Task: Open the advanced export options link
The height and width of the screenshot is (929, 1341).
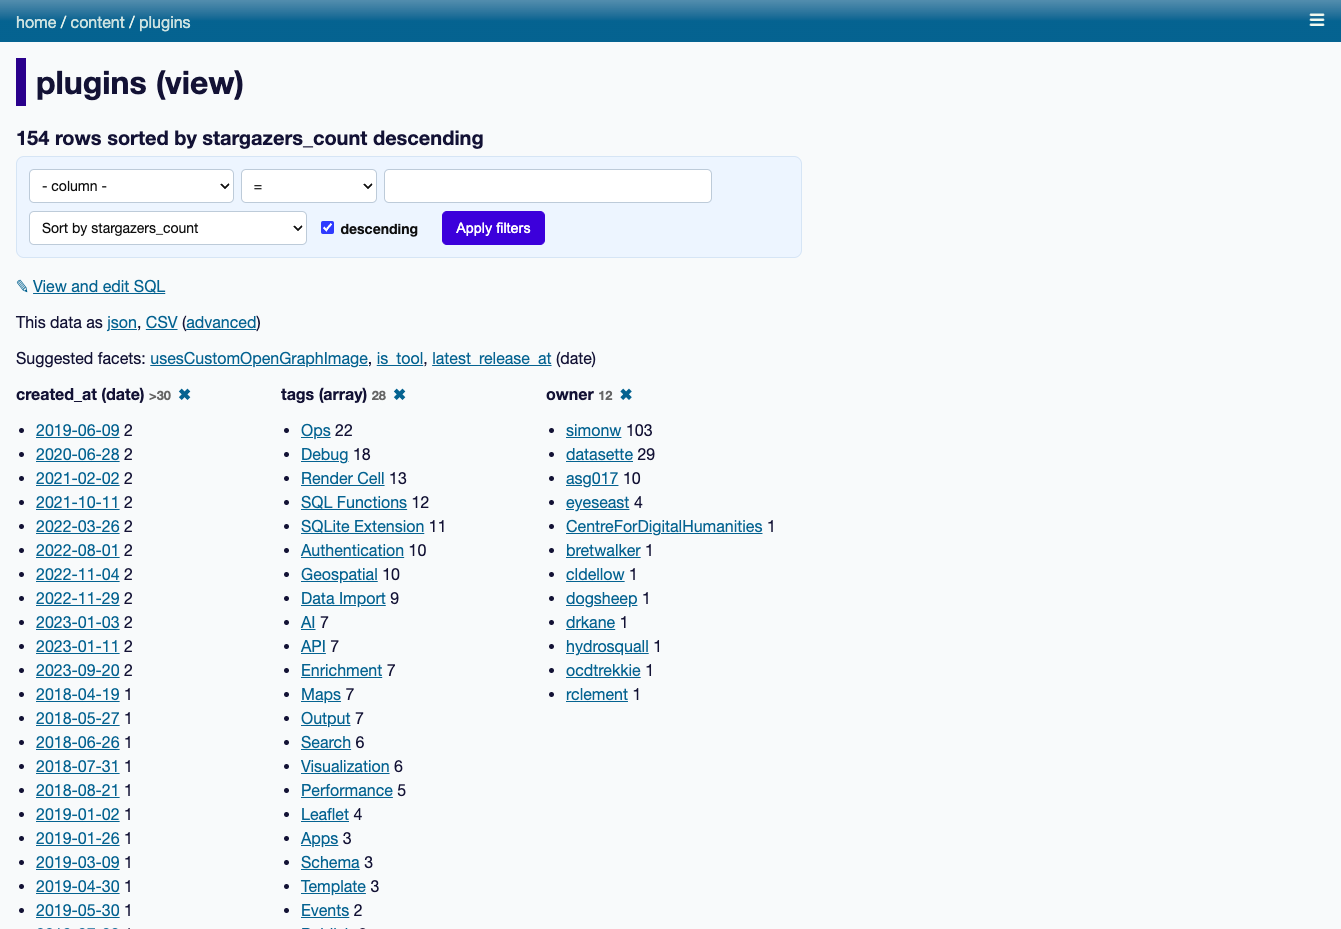Action: coord(221,322)
